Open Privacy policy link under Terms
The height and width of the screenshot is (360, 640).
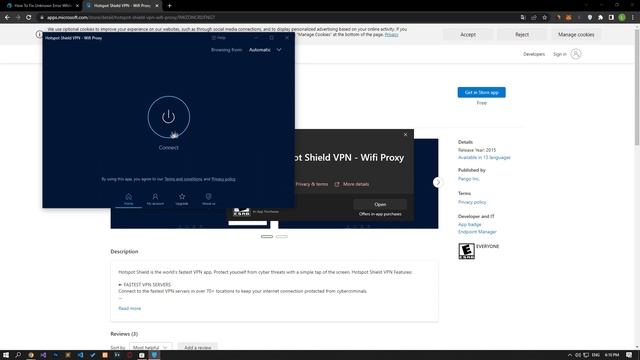click(472, 202)
